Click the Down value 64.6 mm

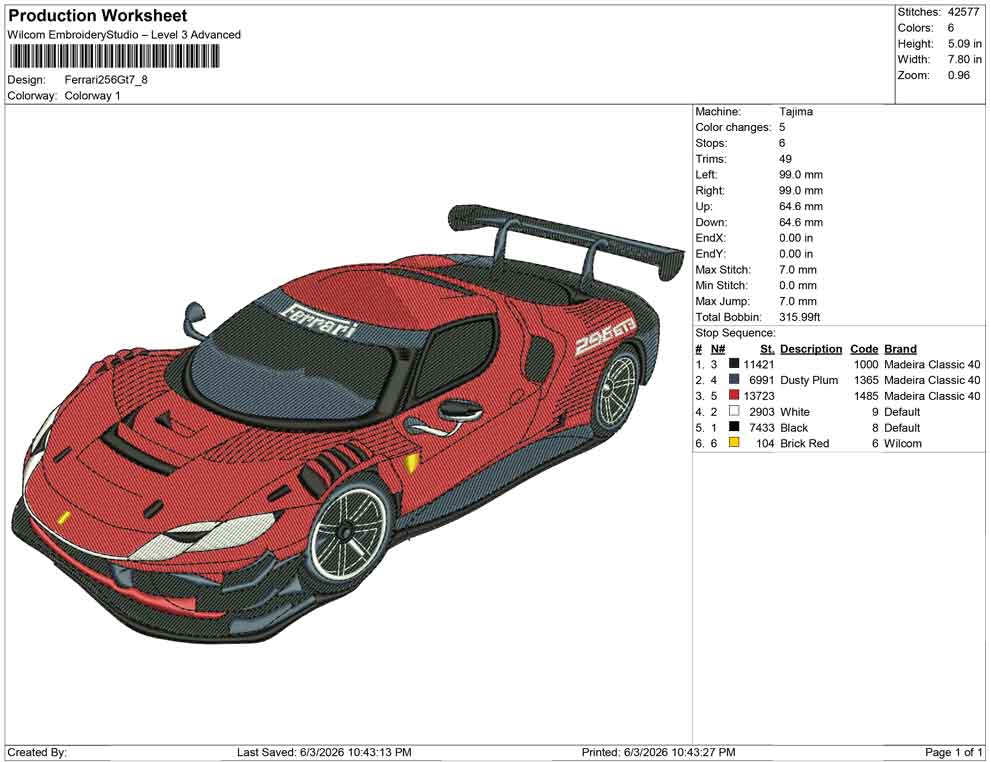click(801, 222)
